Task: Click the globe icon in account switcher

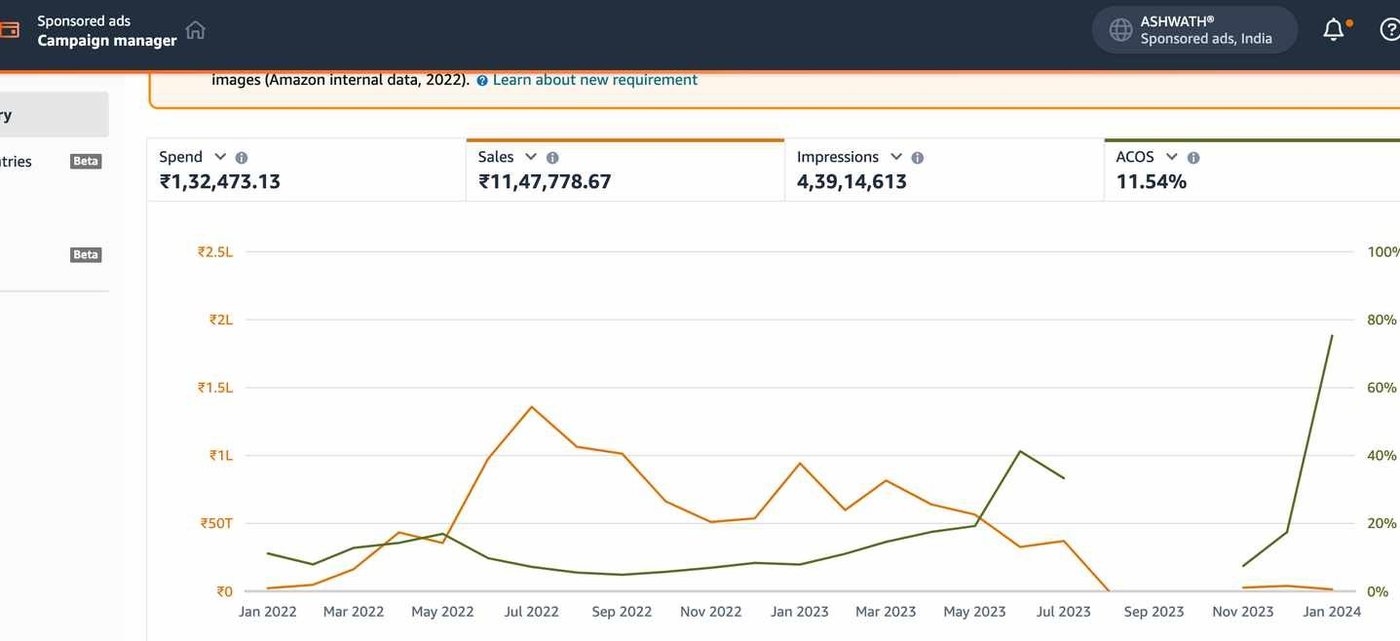Action: pos(1121,30)
